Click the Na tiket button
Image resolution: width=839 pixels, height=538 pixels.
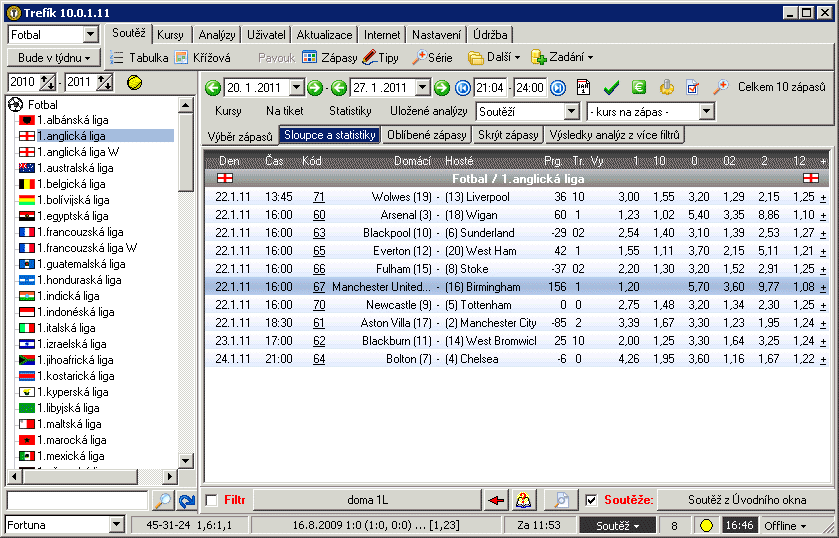(285, 111)
